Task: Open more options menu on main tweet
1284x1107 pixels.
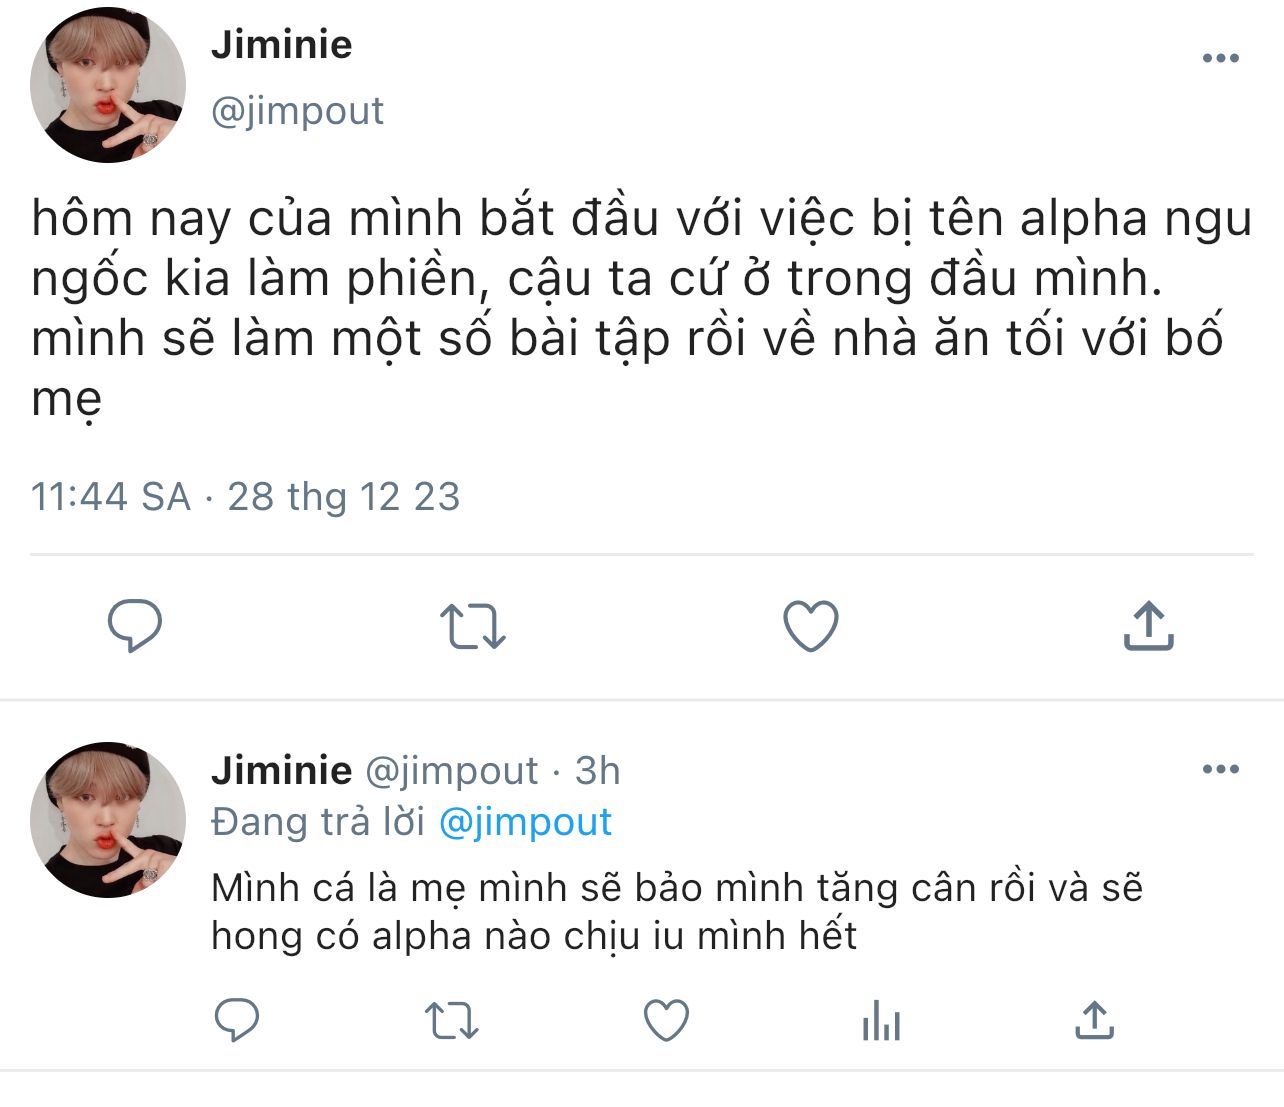Action: [1220, 58]
